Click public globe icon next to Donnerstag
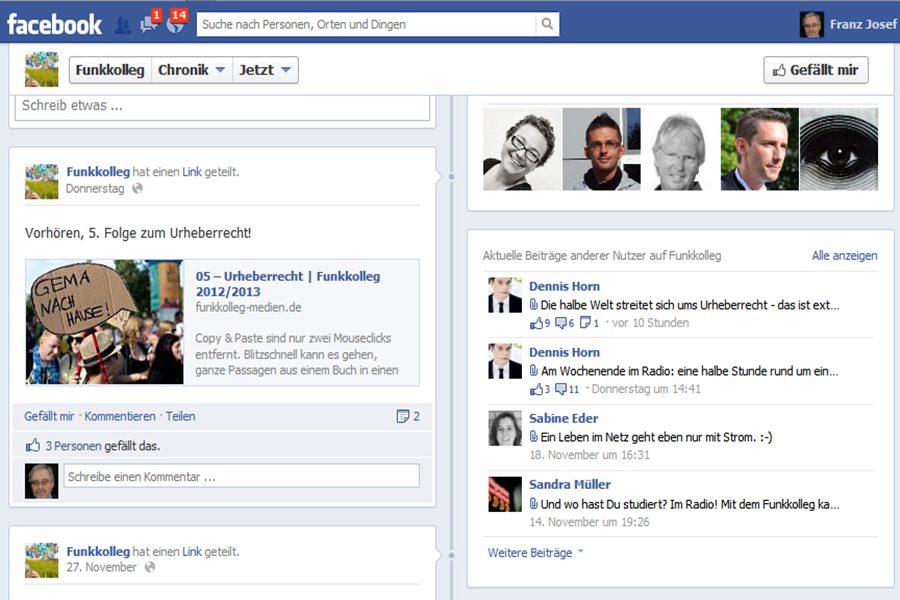 (x=137, y=188)
